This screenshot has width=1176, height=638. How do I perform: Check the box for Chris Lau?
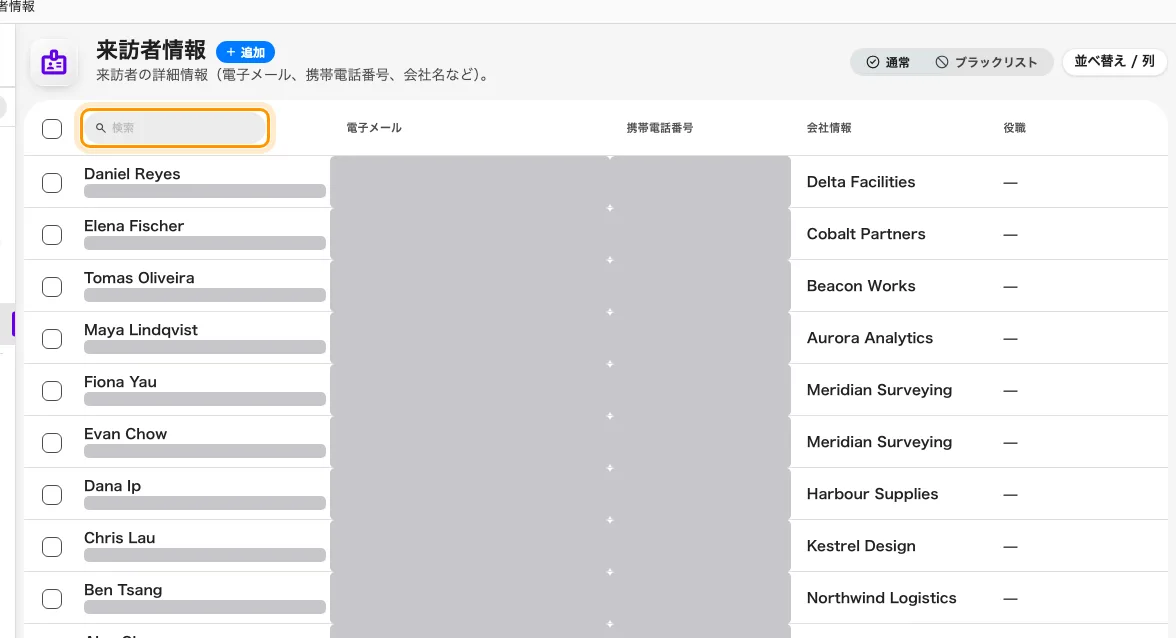pyautogui.click(x=52, y=547)
